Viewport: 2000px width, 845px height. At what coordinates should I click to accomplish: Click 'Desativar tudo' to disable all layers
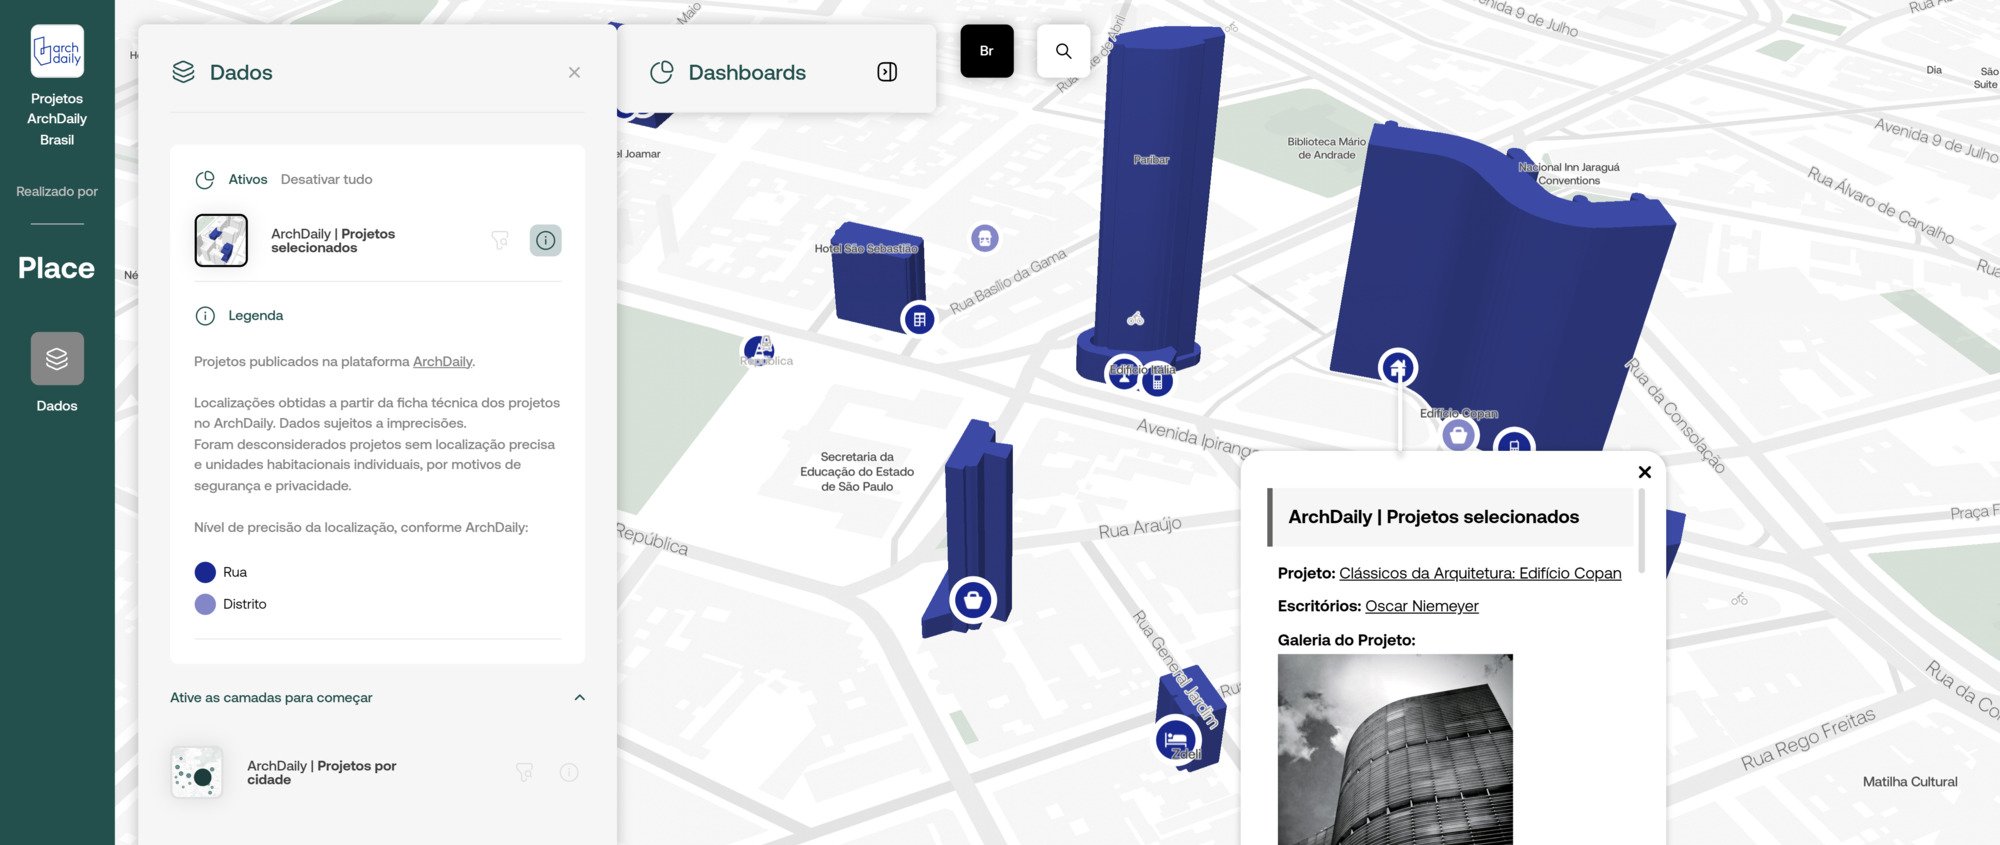tap(326, 179)
